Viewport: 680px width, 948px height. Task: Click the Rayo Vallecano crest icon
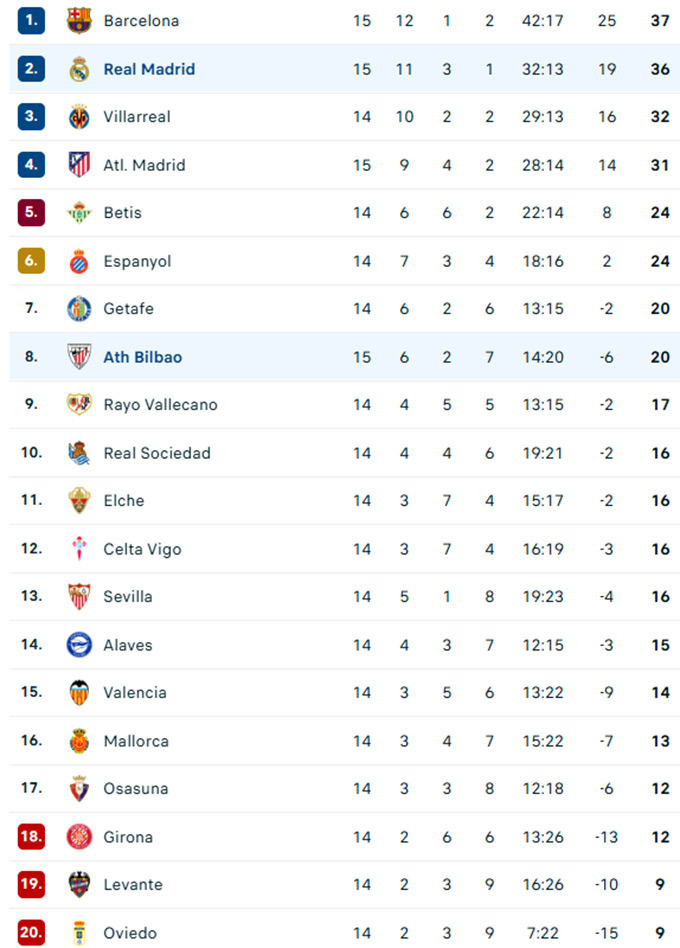pos(79,405)
